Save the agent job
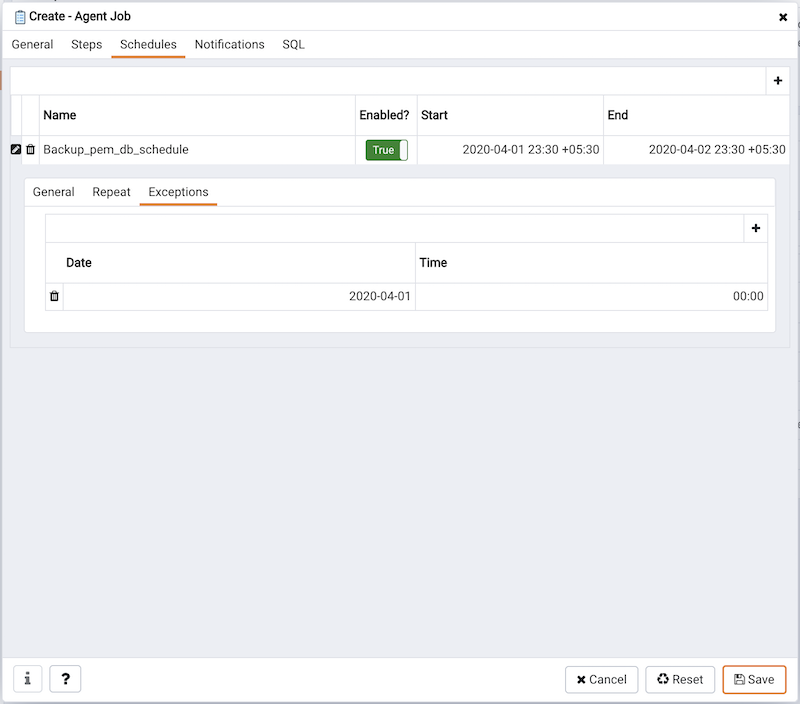This screenshot has width=800, height=704. click(754, 680)
